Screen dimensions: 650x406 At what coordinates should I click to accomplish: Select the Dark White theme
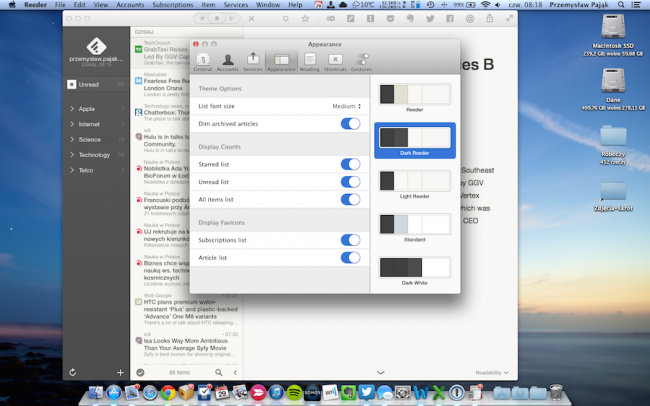pyautogui.click(x=415, y=267)
